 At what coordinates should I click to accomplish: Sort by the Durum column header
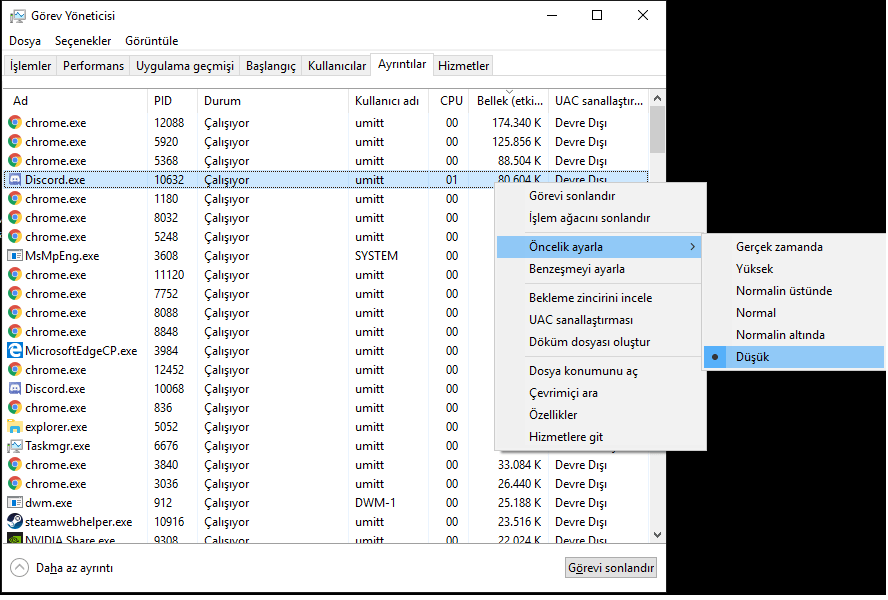274,100
